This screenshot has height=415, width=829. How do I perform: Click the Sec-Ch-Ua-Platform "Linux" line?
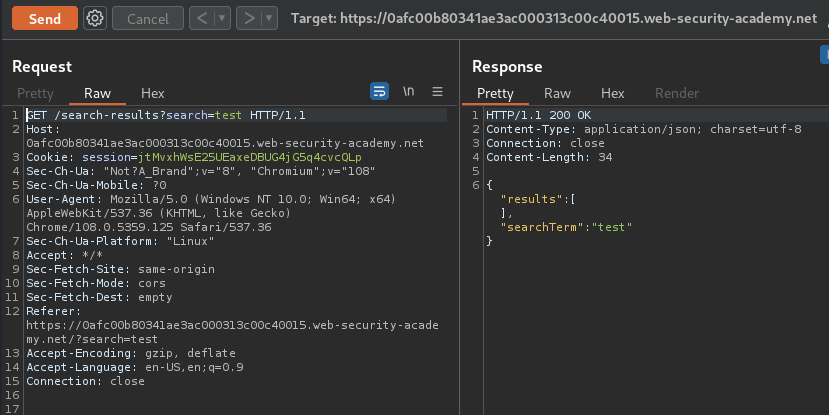(x=121, y=241)
